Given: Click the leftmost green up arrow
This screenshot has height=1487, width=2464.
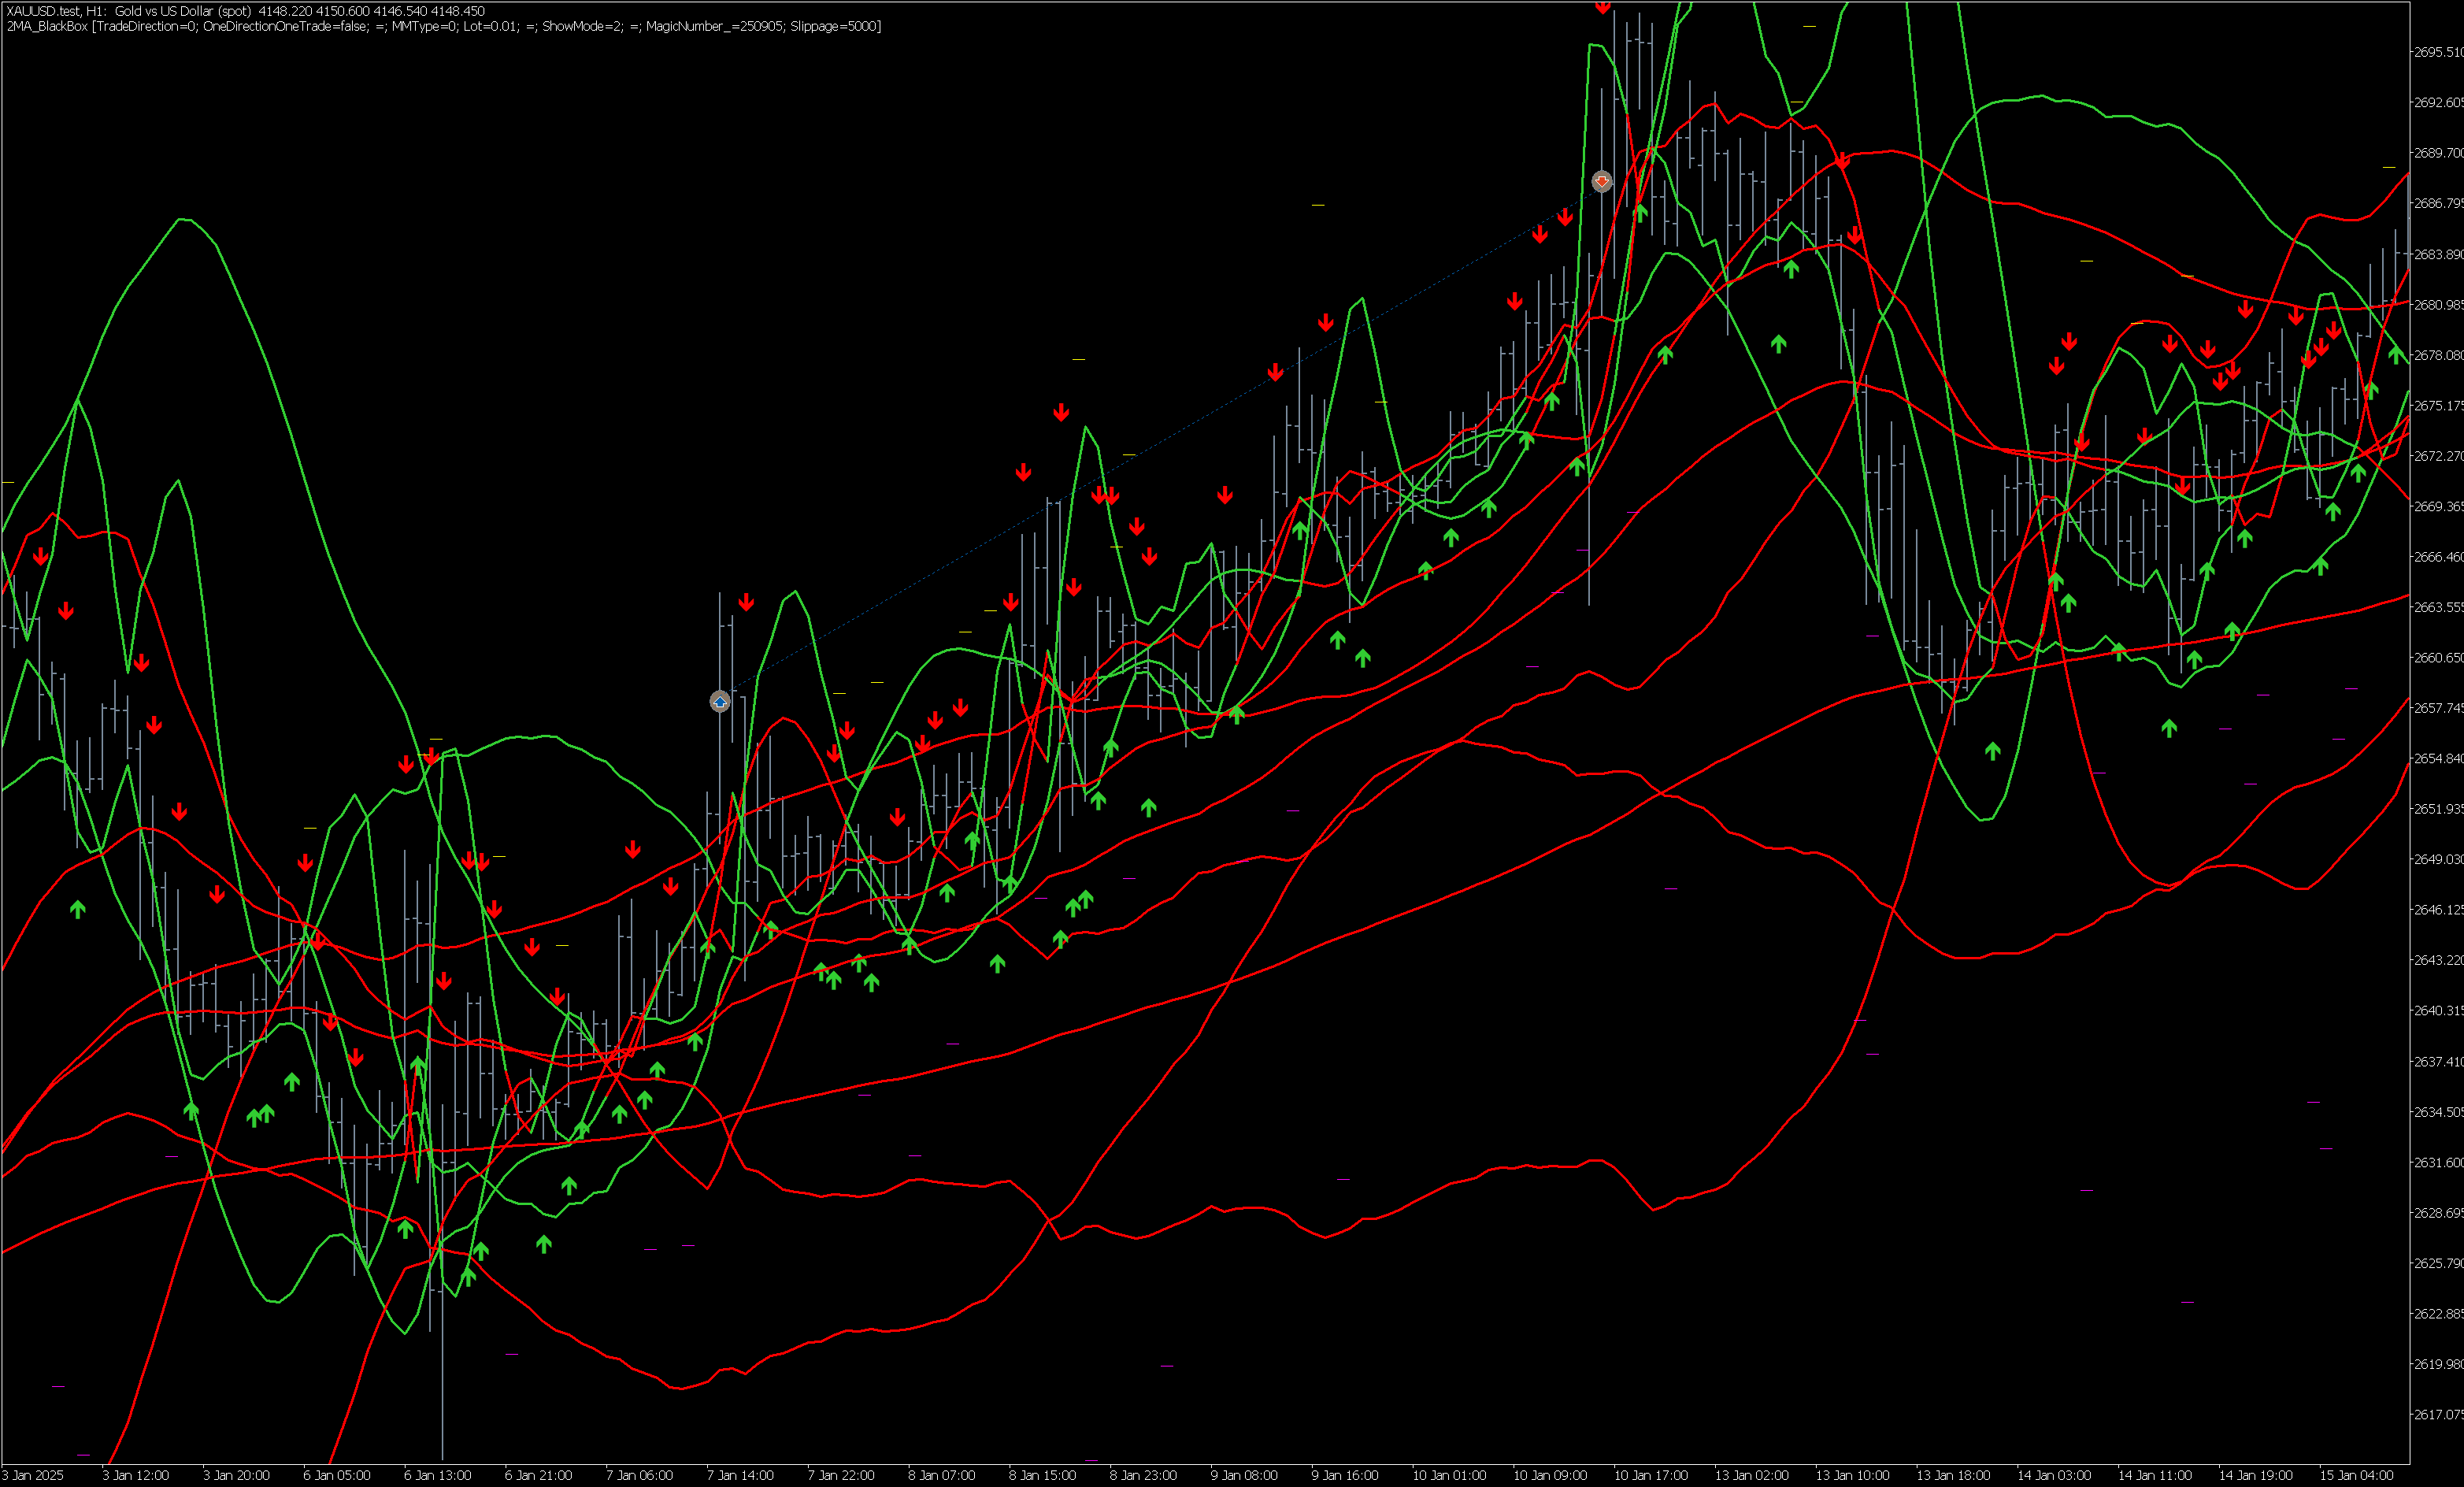Looking at the screenshot, I should tap(78, 909).
